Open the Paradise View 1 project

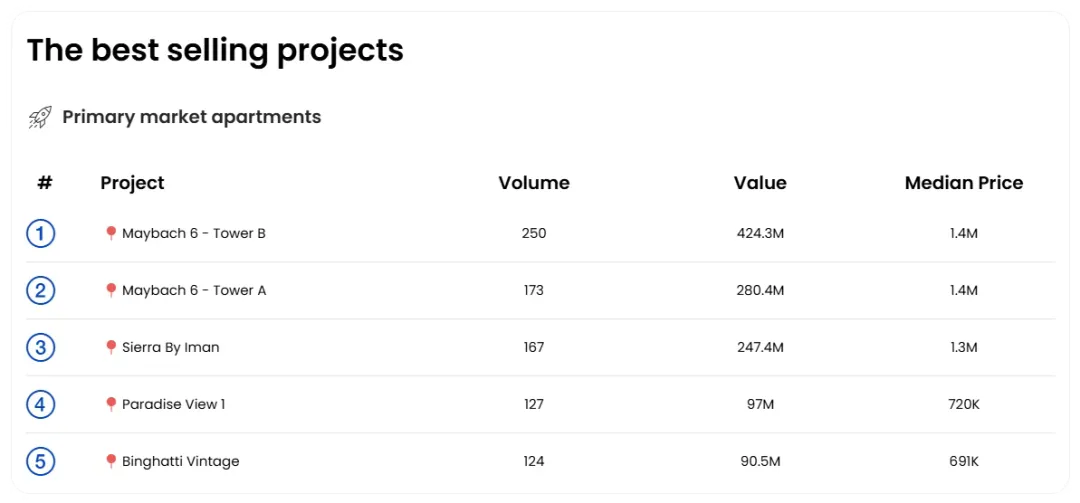[173, 405]
